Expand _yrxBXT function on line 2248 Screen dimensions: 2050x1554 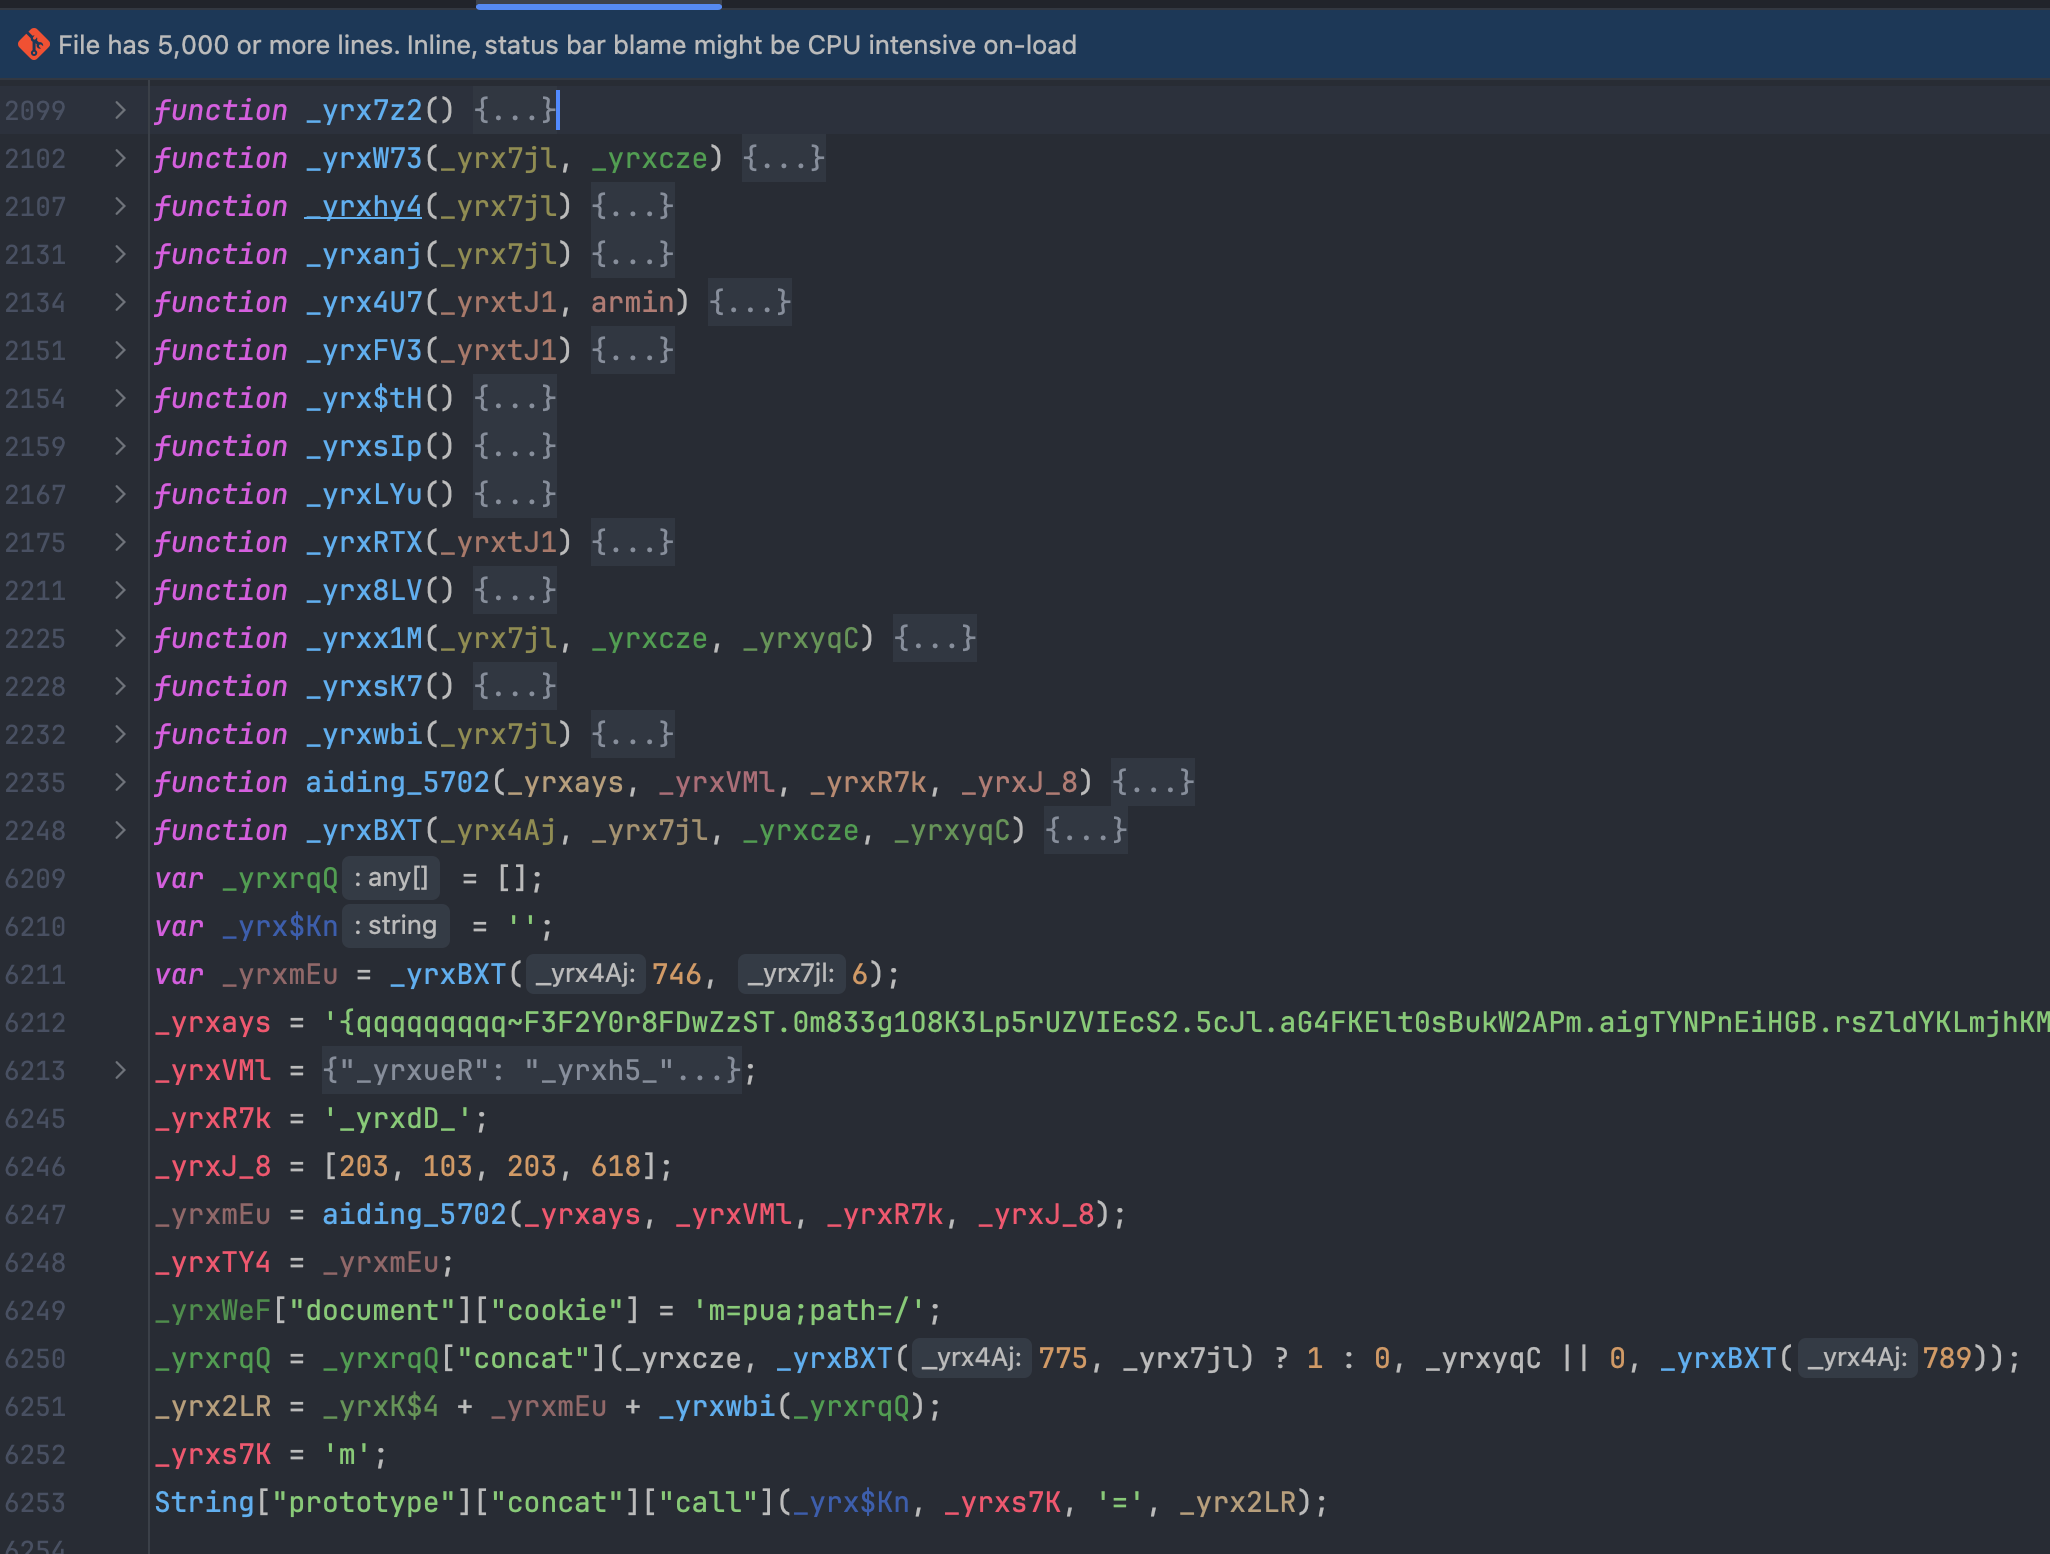[120, 830]
